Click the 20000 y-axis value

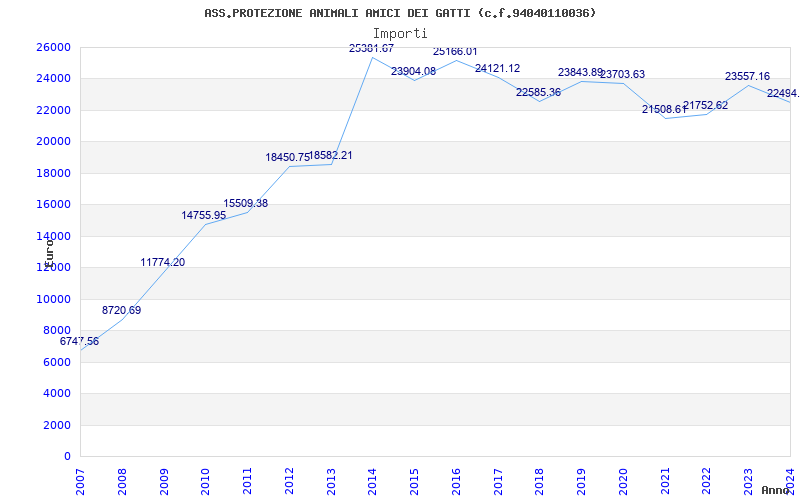(53, 141)
